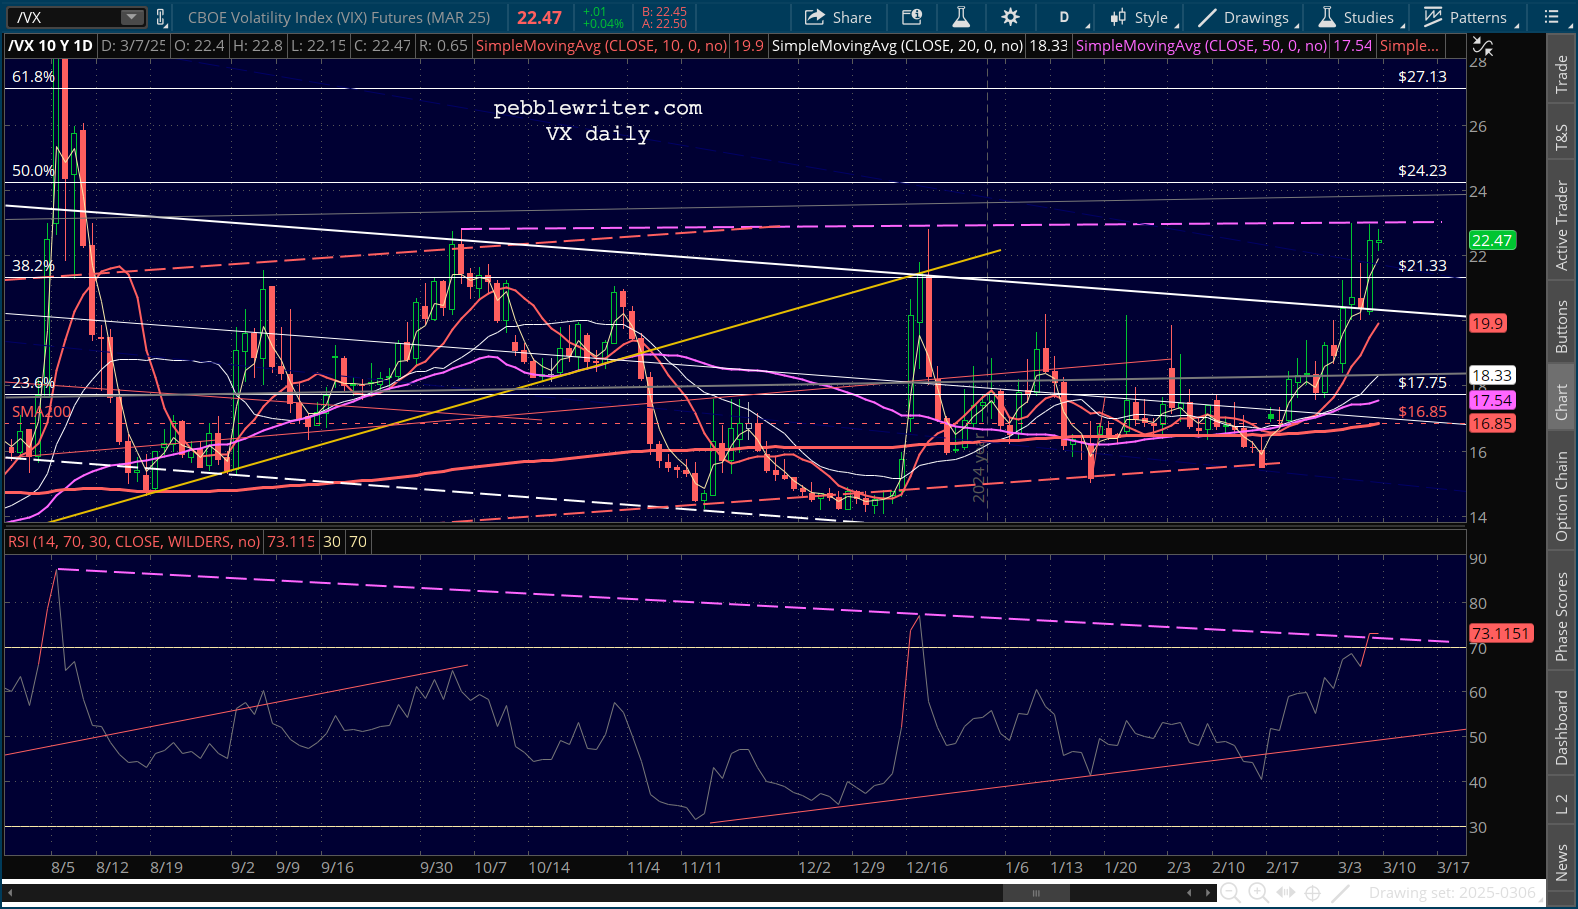Click the horizontal time-axis scrollbar thumb
The image size is (1578, 909).
(1036, 893)
